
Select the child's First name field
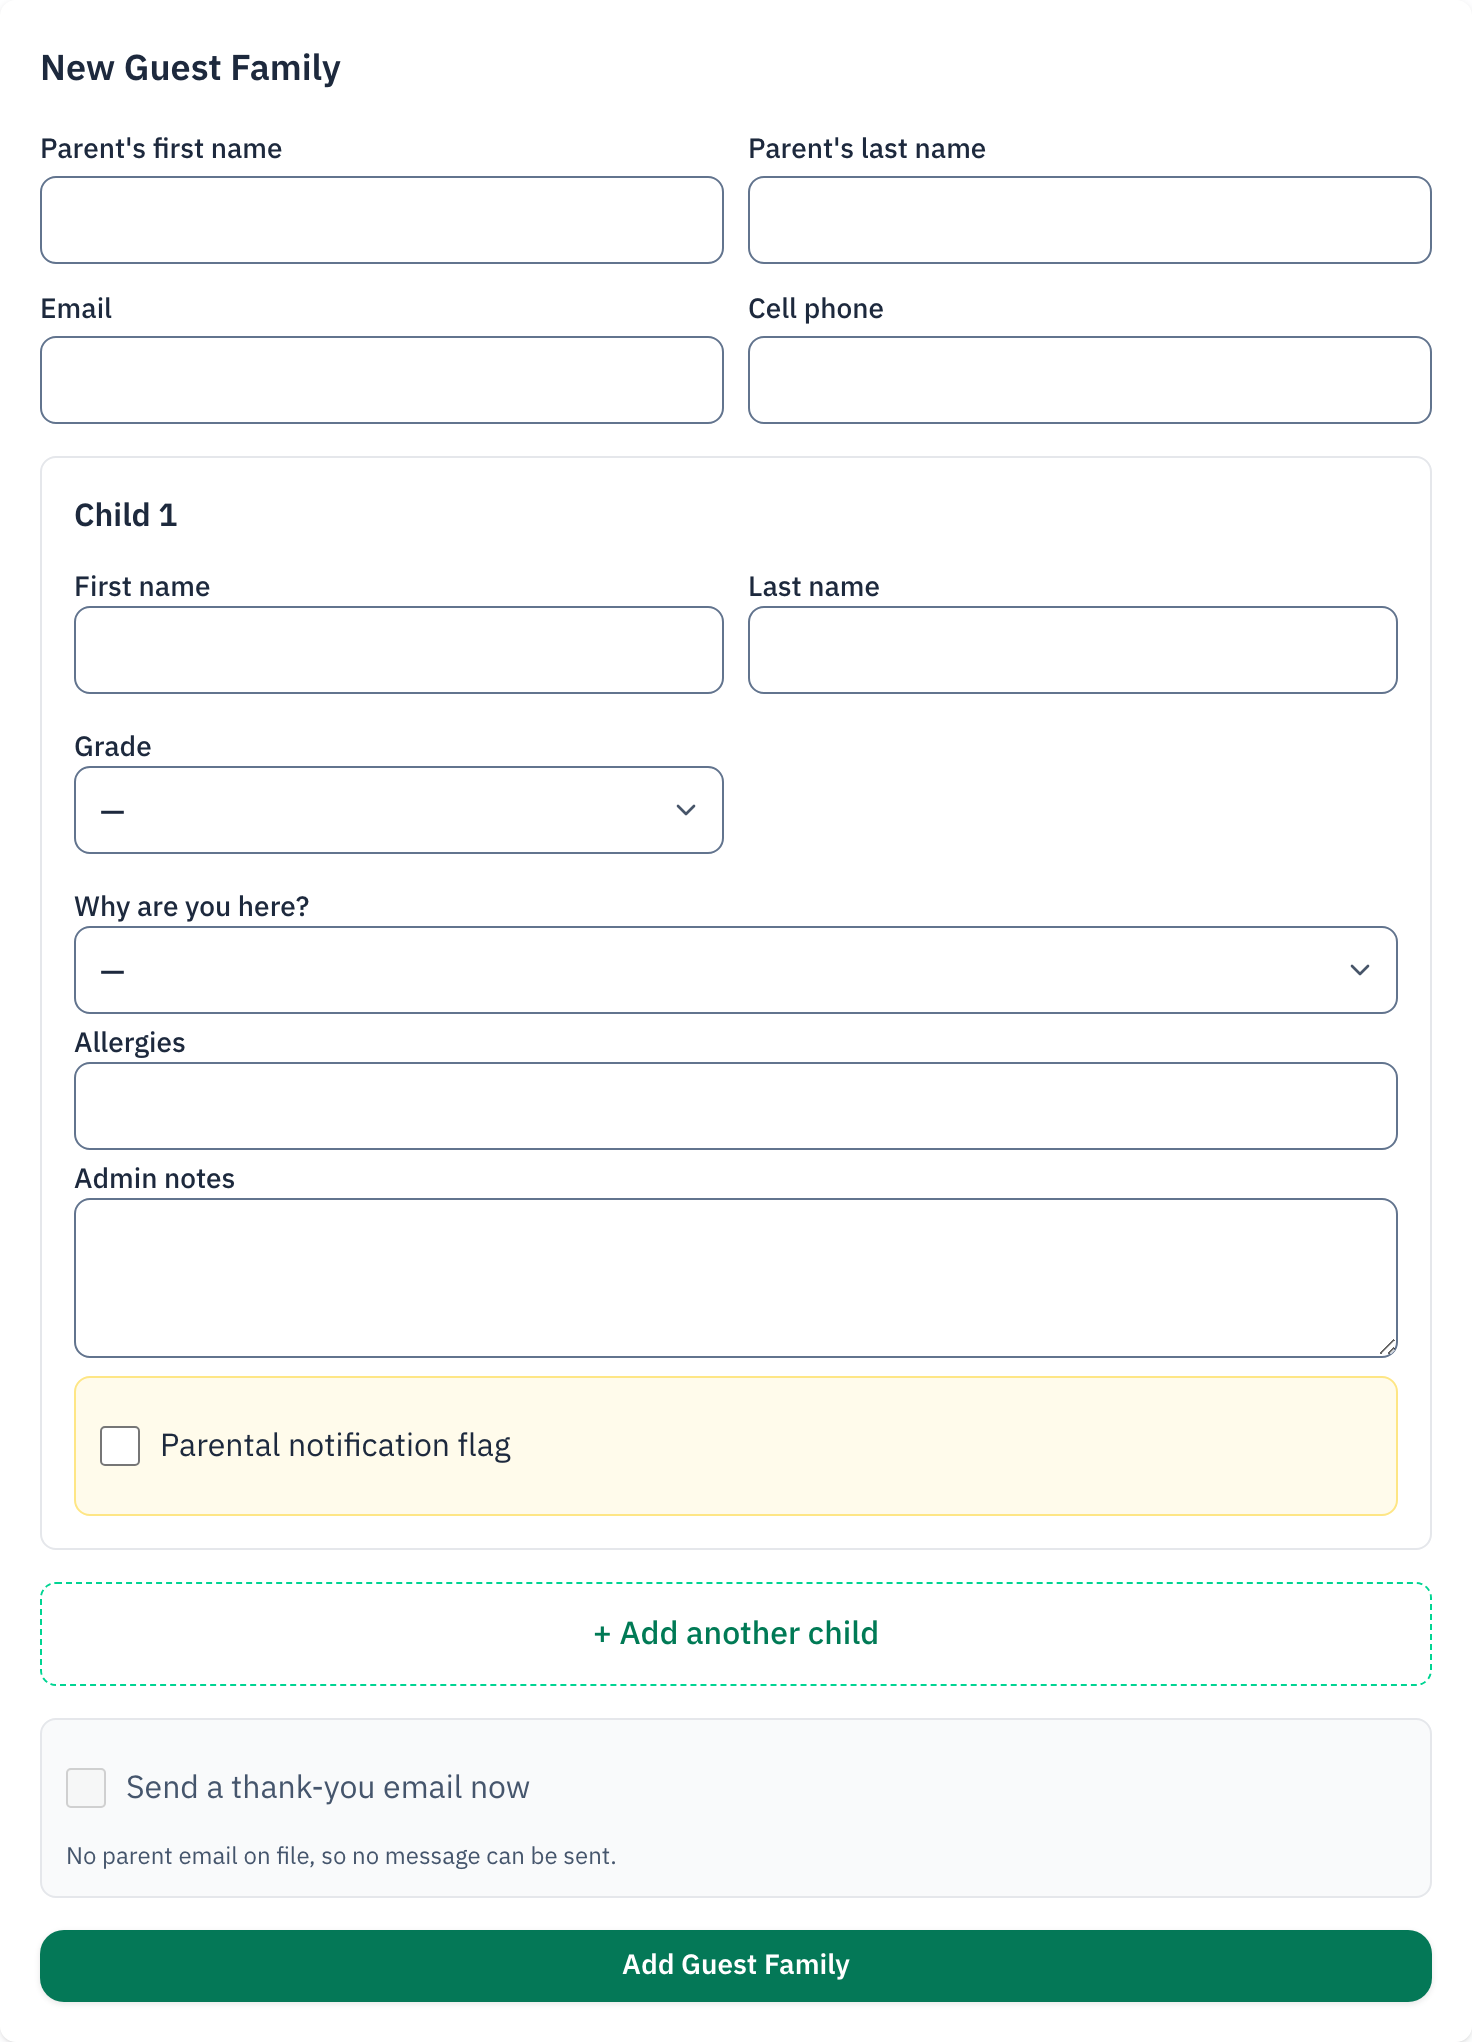[x=399, y=650]
